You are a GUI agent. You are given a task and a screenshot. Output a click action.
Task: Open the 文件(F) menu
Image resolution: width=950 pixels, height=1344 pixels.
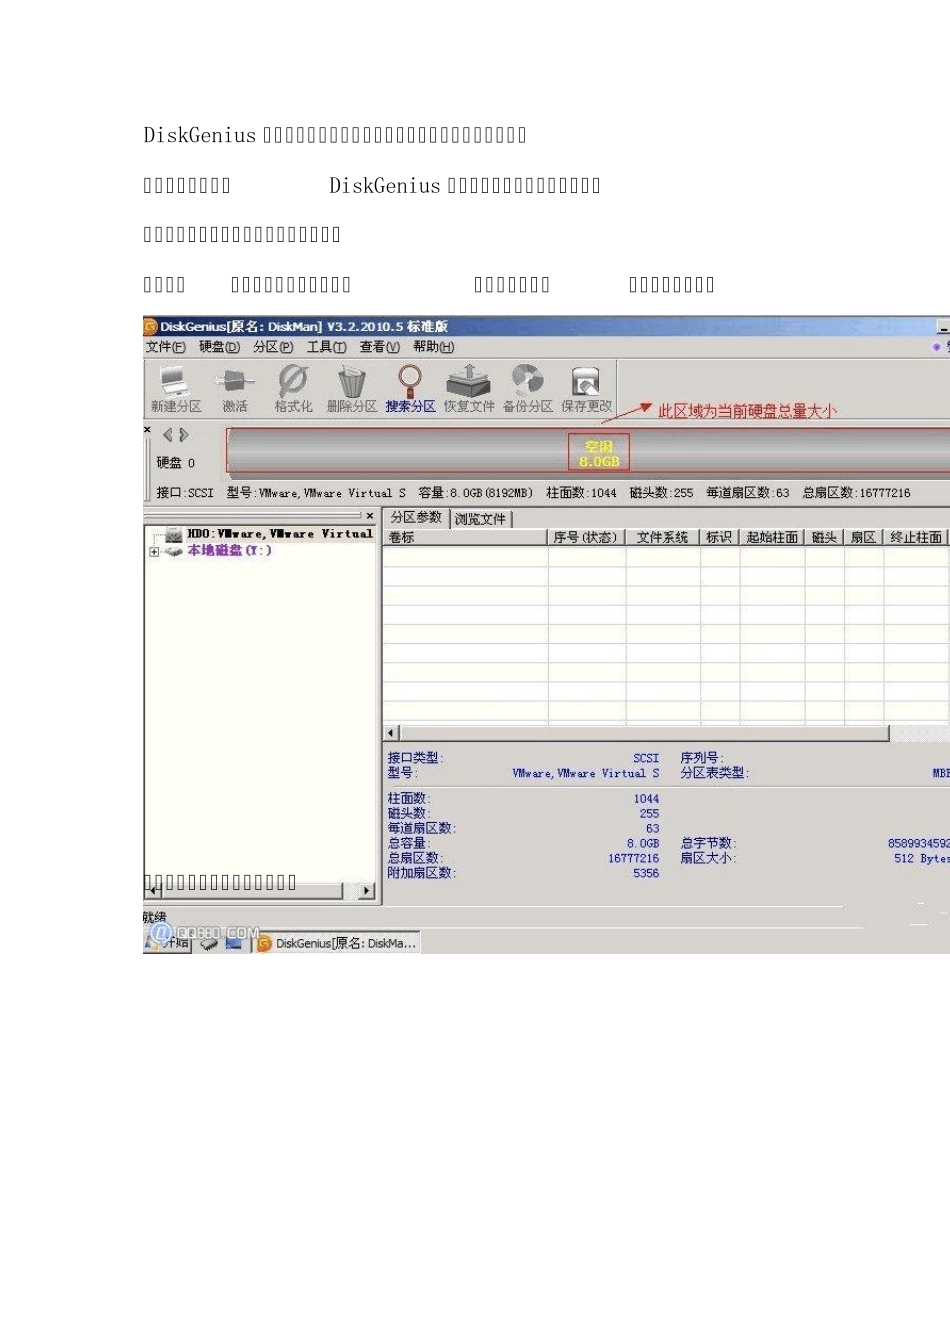pos(165,347)
